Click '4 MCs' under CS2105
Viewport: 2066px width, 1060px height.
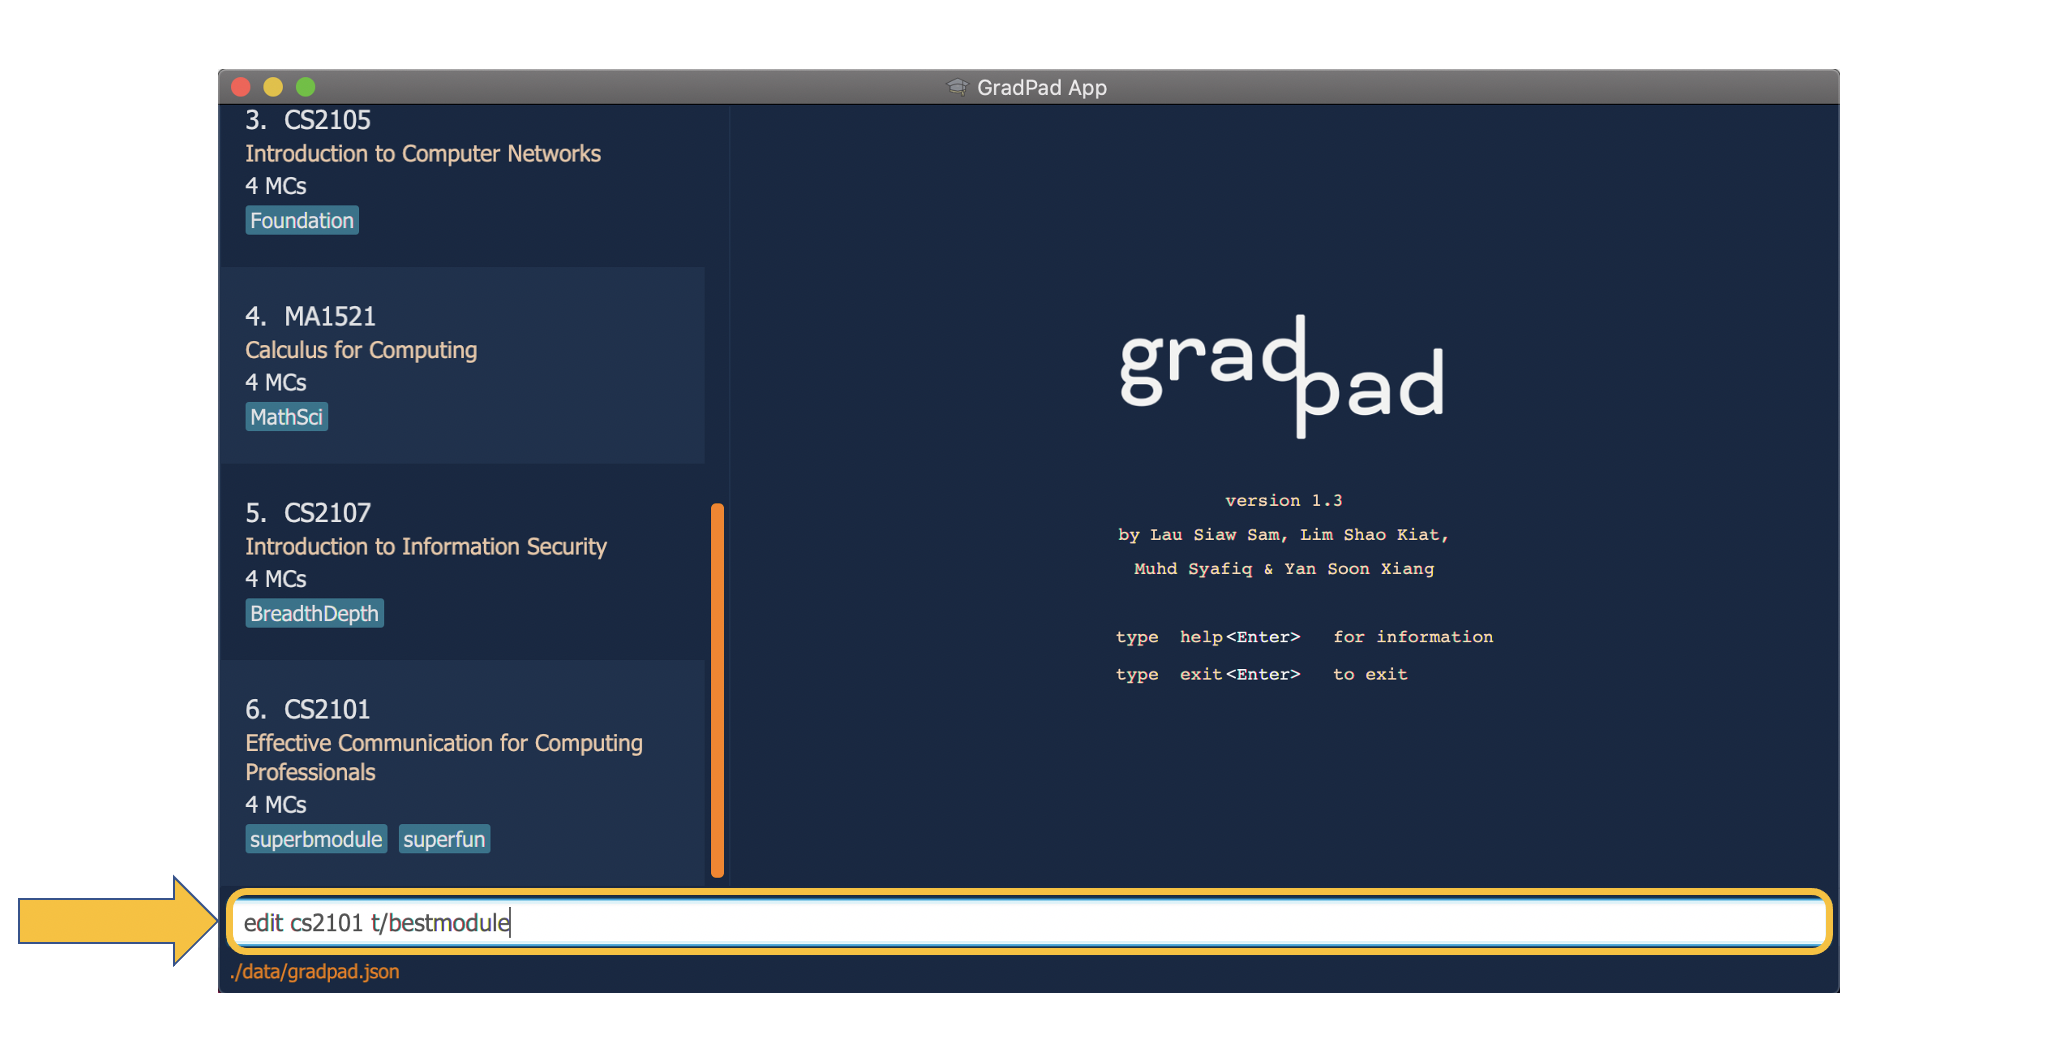276,186
